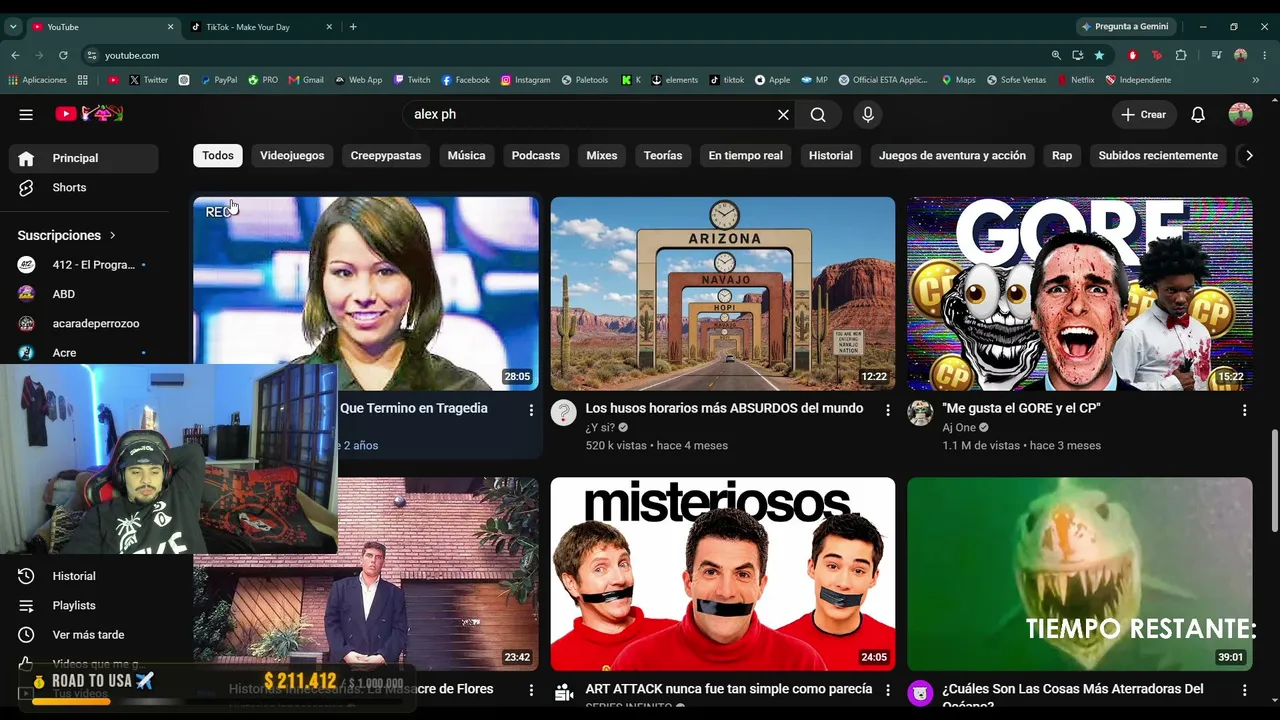Open the YouTube account avatar menu
This screenshot has height=720, width=1280.
[1240, 114]
